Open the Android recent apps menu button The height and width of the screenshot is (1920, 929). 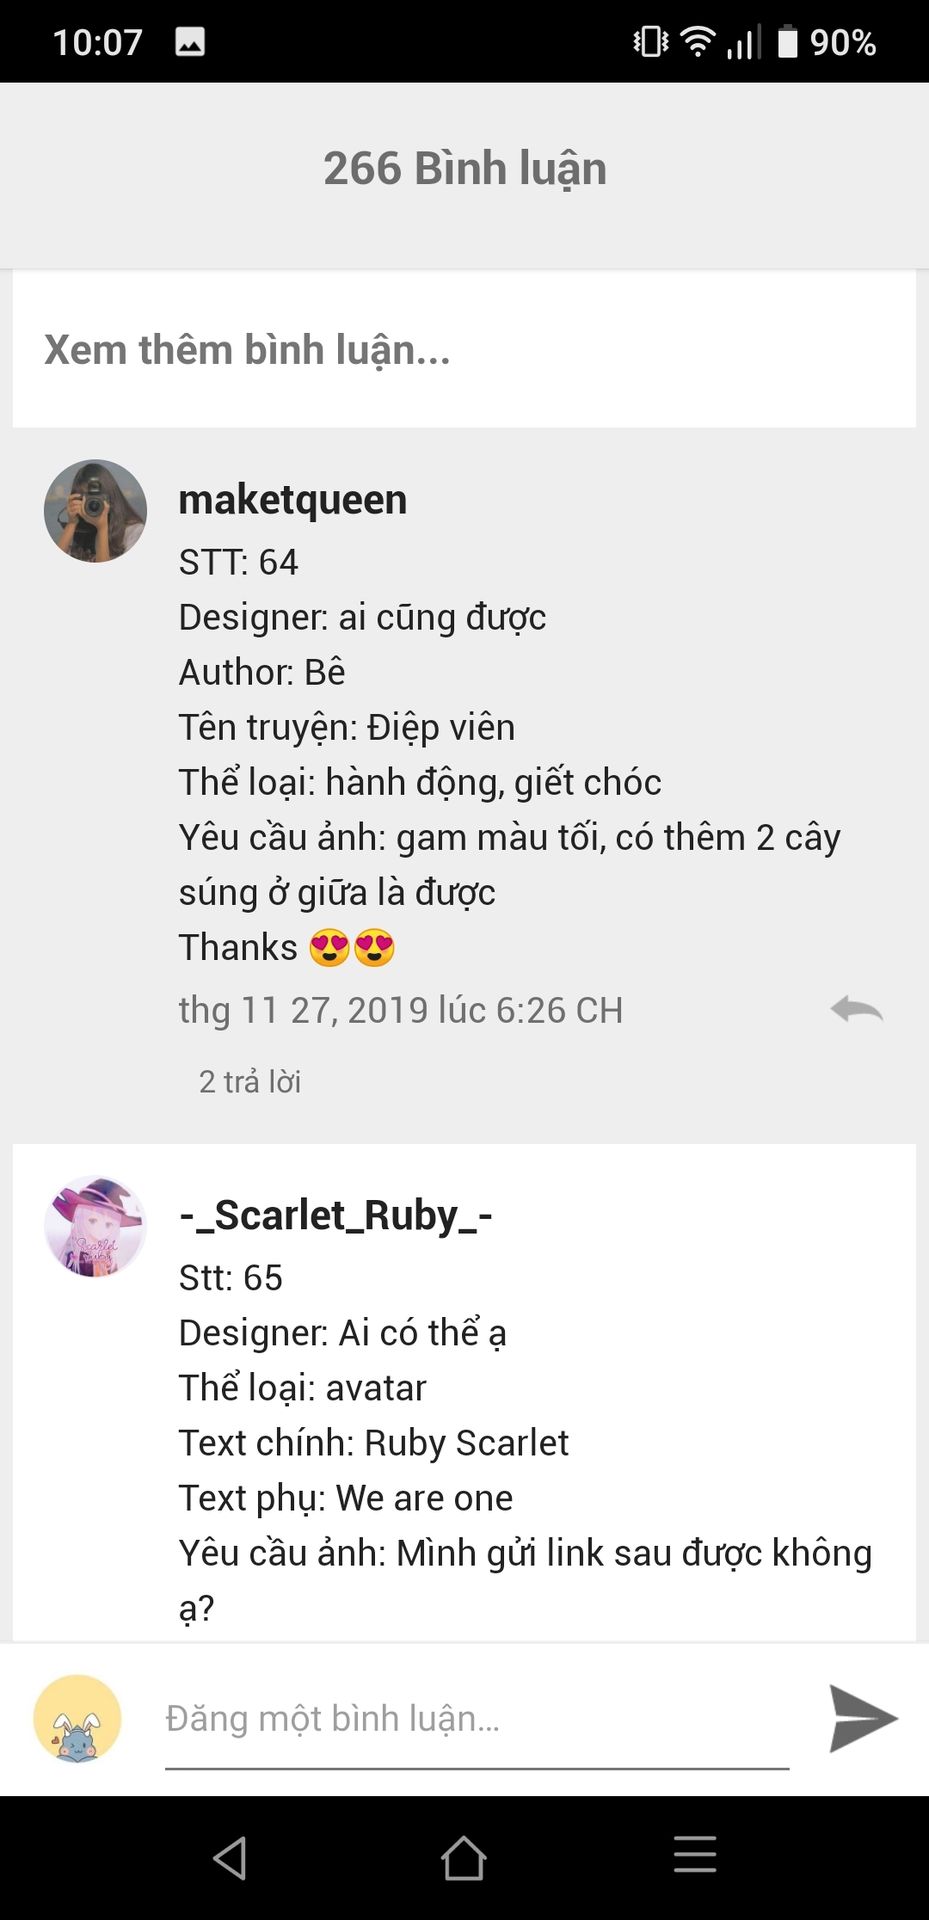pyautogui.click(x=695, y=1855)
